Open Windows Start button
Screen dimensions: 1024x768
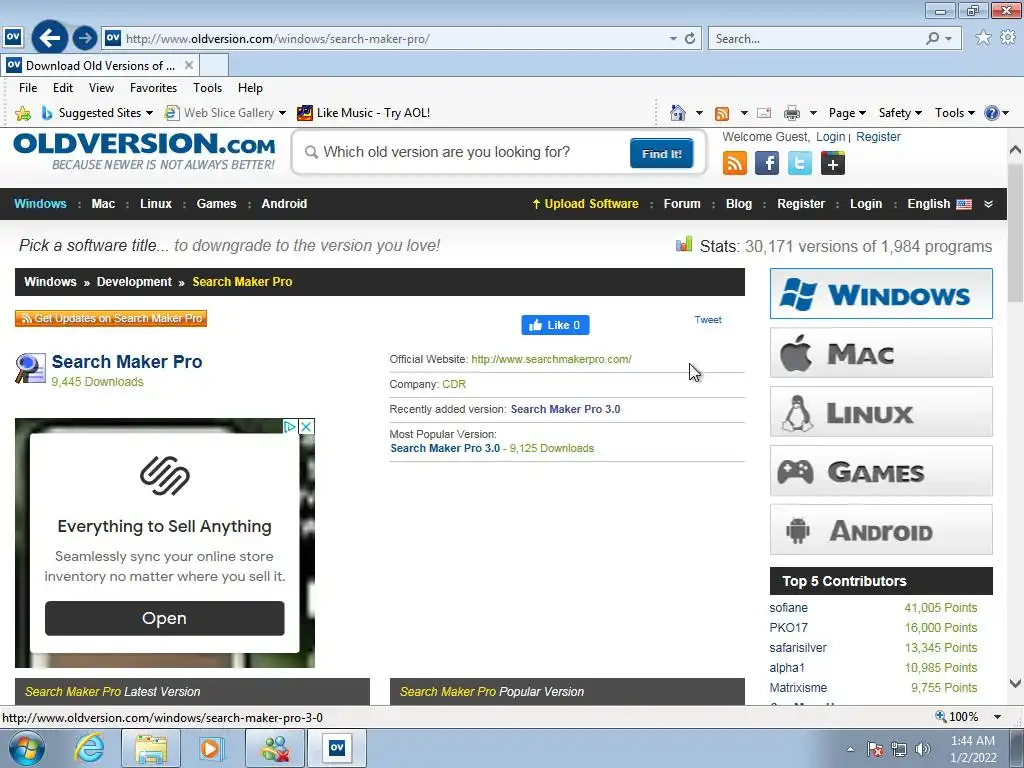(26, 748)
